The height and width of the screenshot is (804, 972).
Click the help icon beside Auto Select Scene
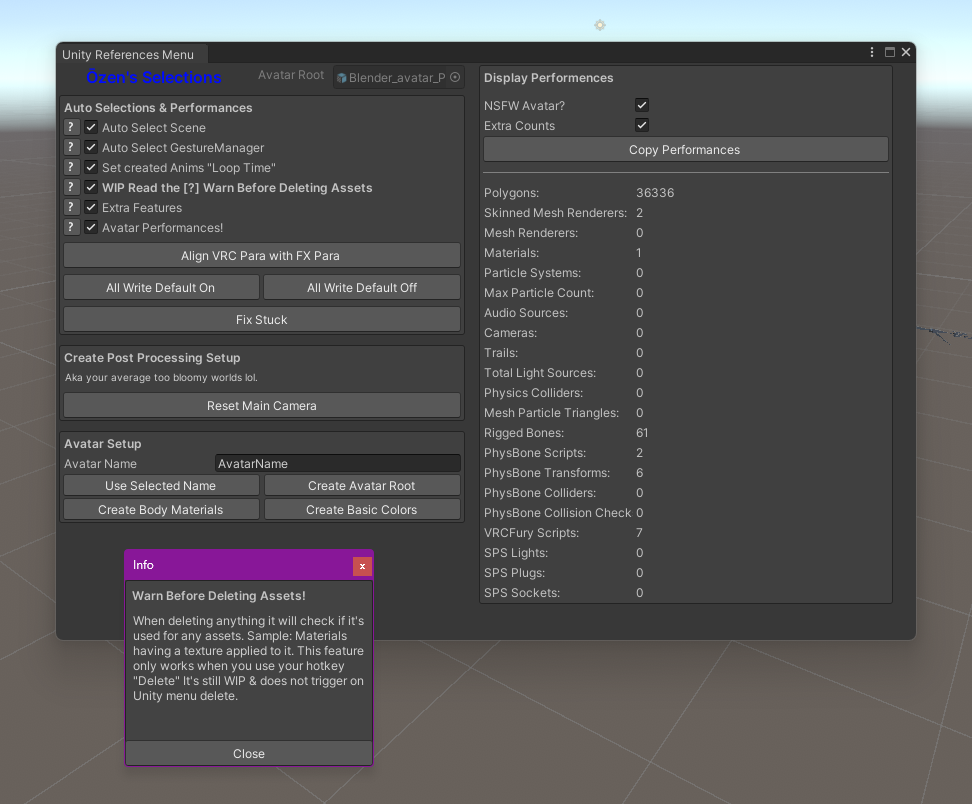(71, 128)
